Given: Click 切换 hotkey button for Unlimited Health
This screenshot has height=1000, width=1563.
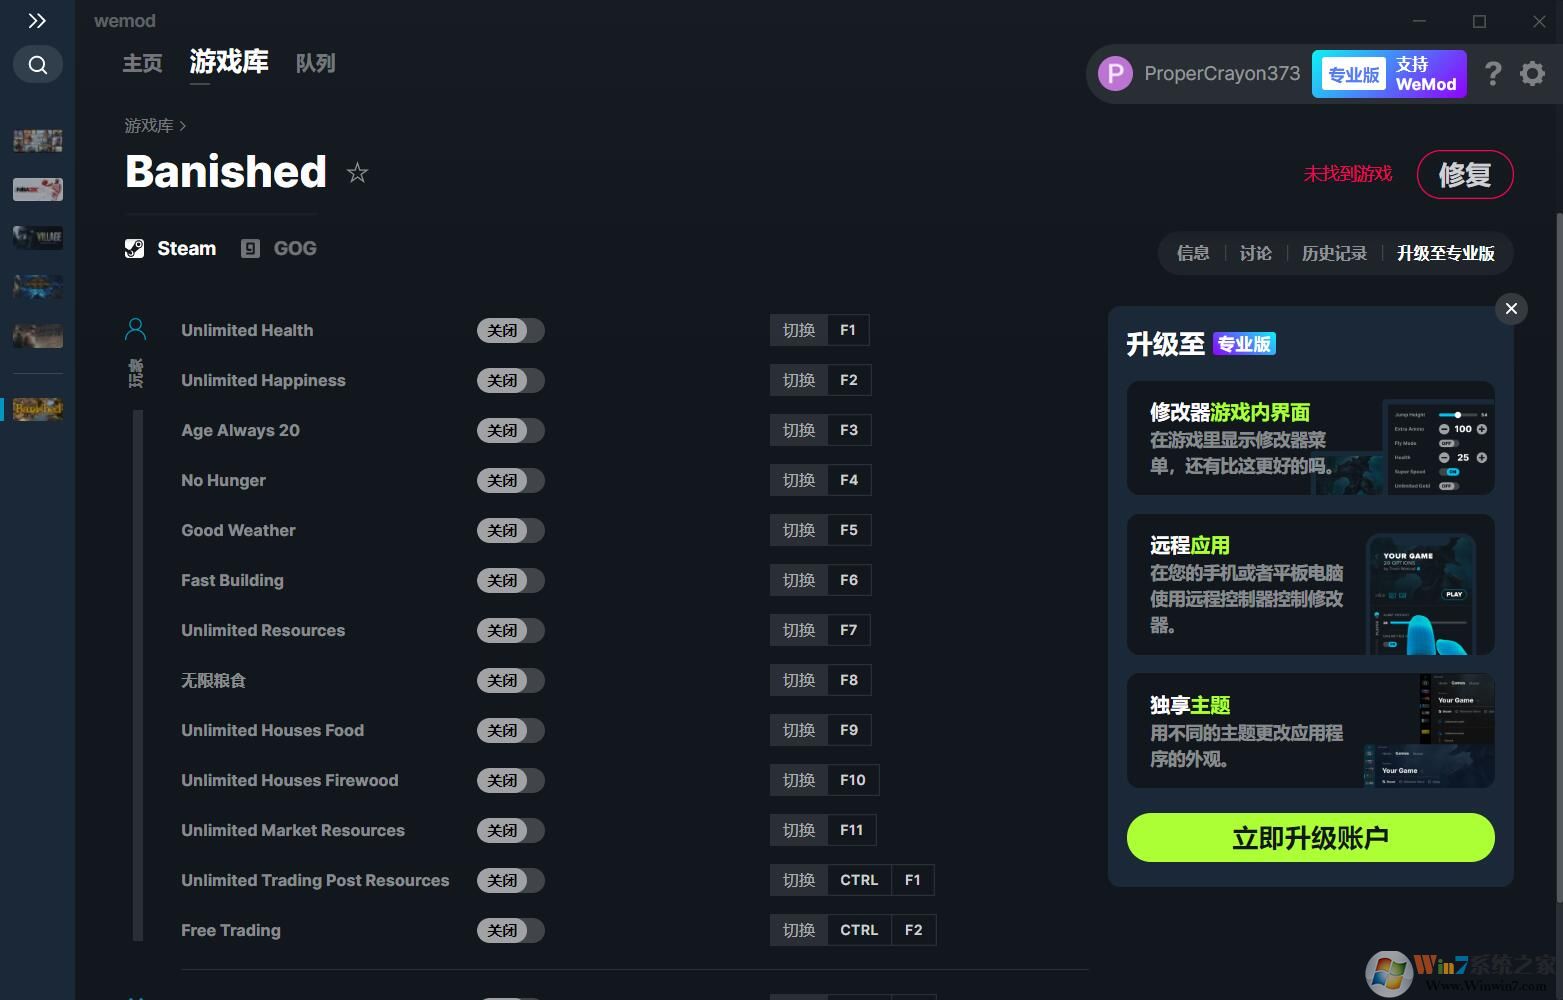Looking at the screenshot, I should [799, 330].
